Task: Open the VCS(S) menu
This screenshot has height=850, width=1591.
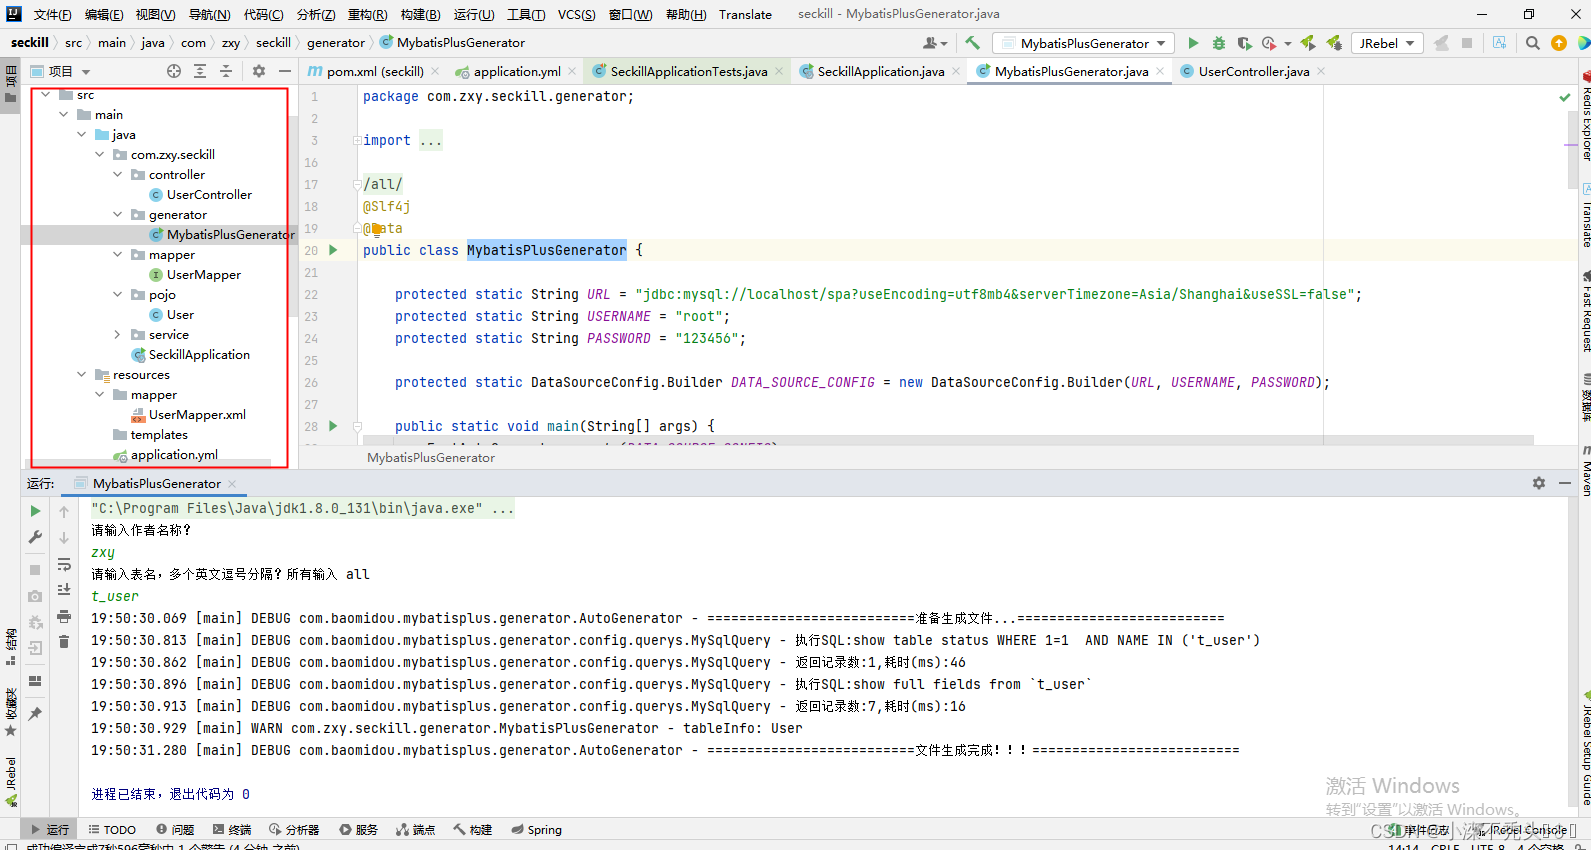Action: point(576,14)
